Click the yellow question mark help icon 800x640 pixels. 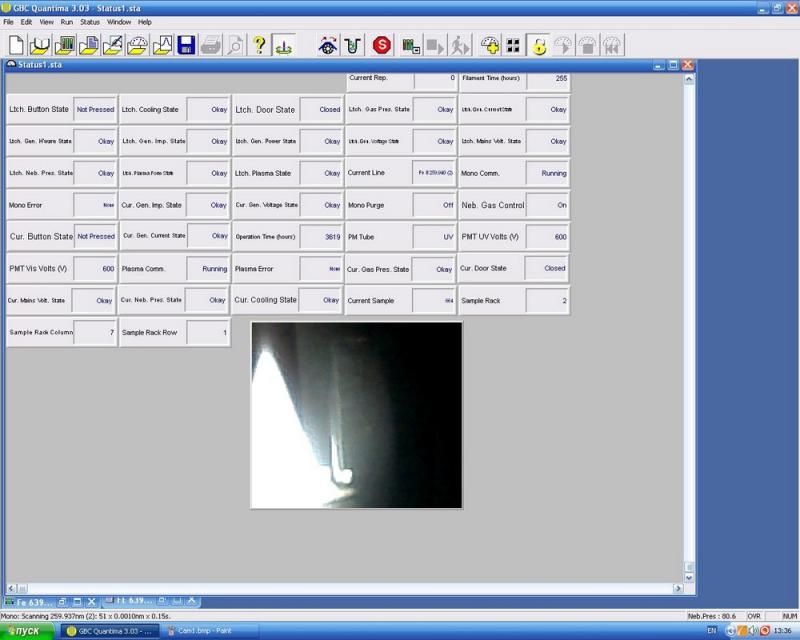(x=259, y=45)
